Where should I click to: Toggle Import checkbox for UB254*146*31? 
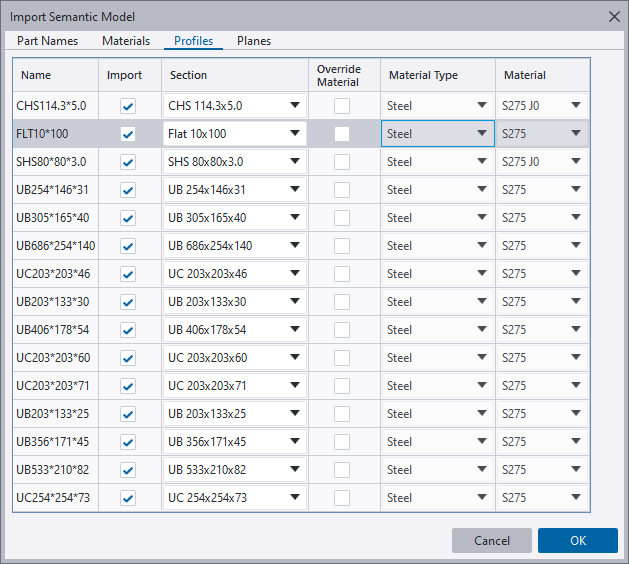coord(127,190)
